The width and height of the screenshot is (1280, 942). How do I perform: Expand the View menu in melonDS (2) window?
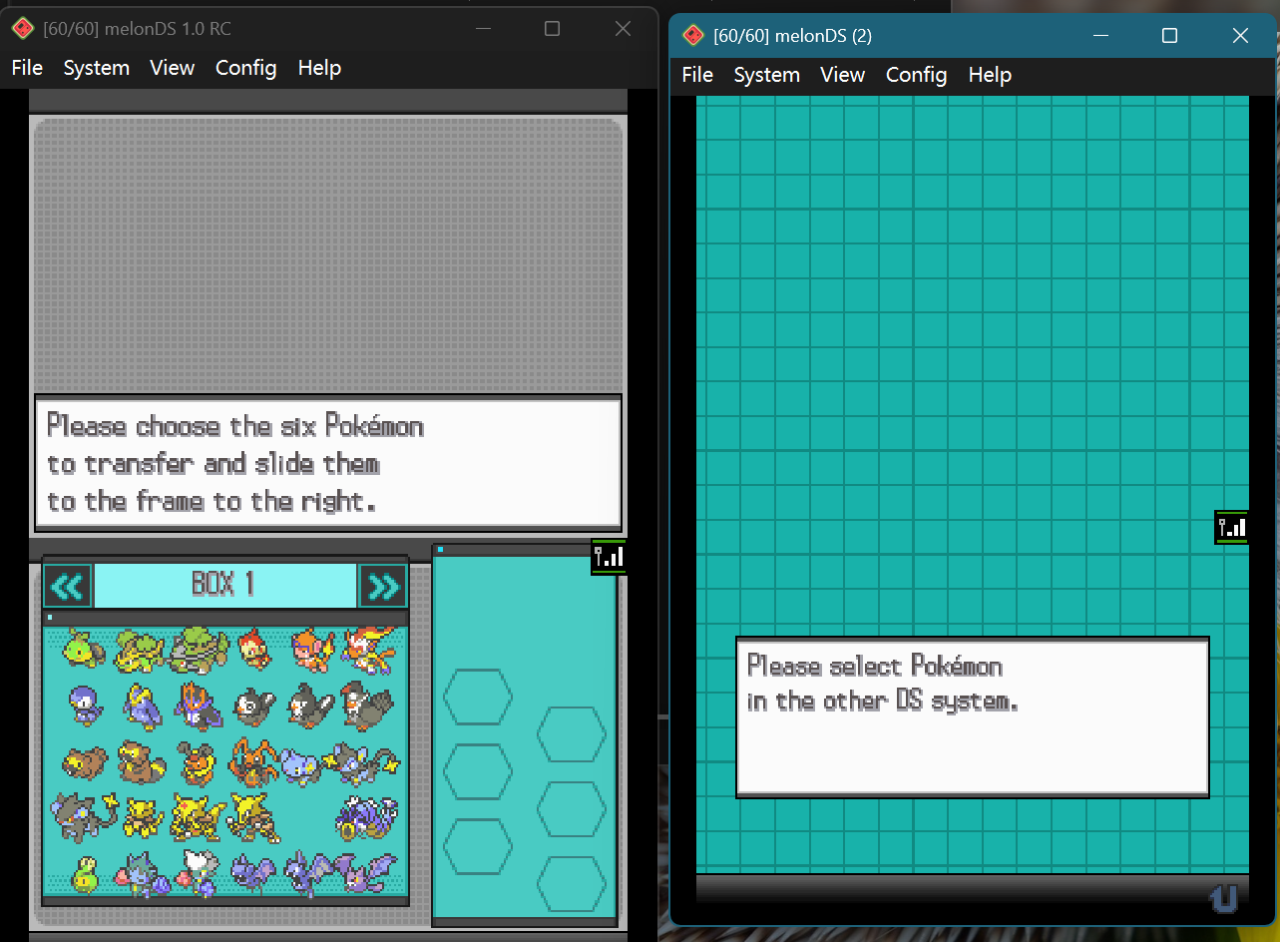[842, 75]
